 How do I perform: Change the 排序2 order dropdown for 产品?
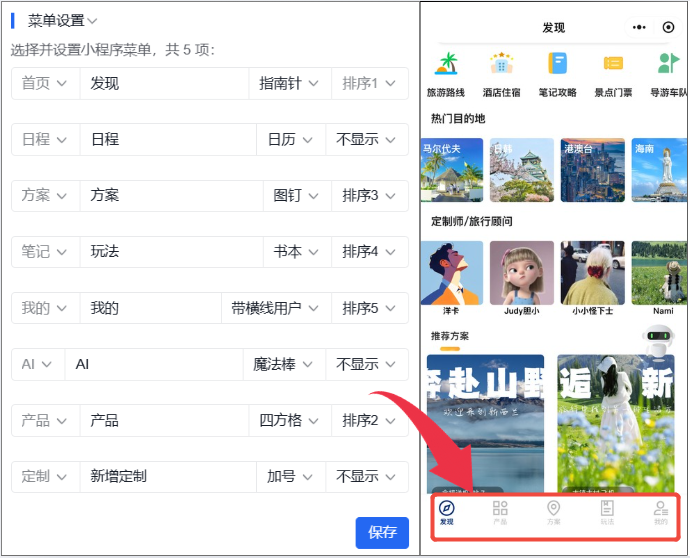tap(369, 421)
